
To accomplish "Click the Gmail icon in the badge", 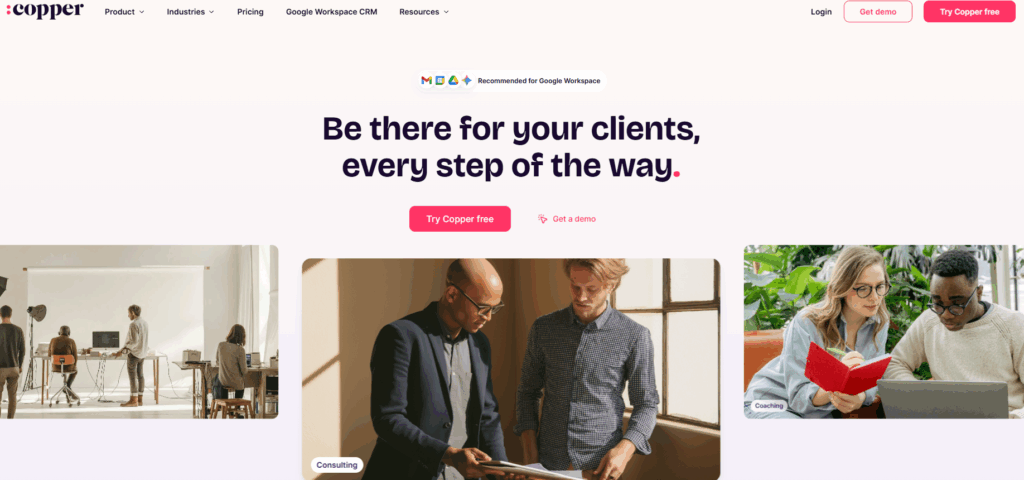I will tap(426, 80).
